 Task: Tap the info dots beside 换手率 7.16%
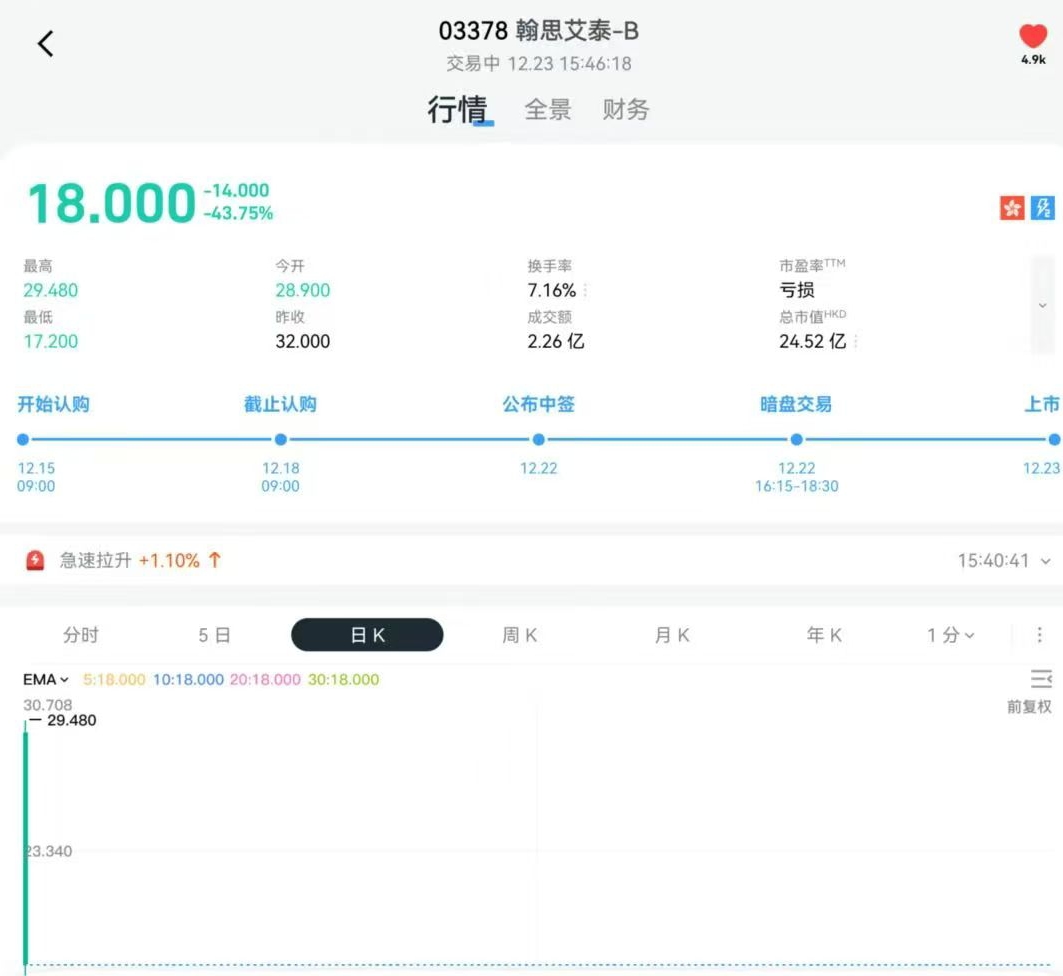click(585, 291)
